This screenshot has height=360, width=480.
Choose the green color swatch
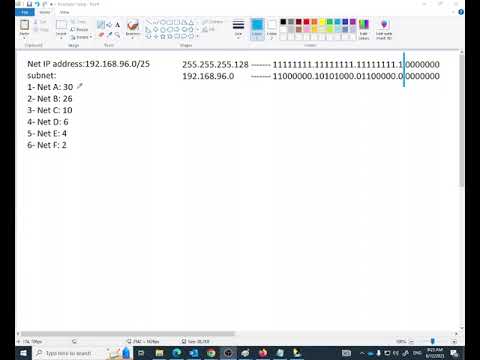pyautogui.click(x=330, y=22)
